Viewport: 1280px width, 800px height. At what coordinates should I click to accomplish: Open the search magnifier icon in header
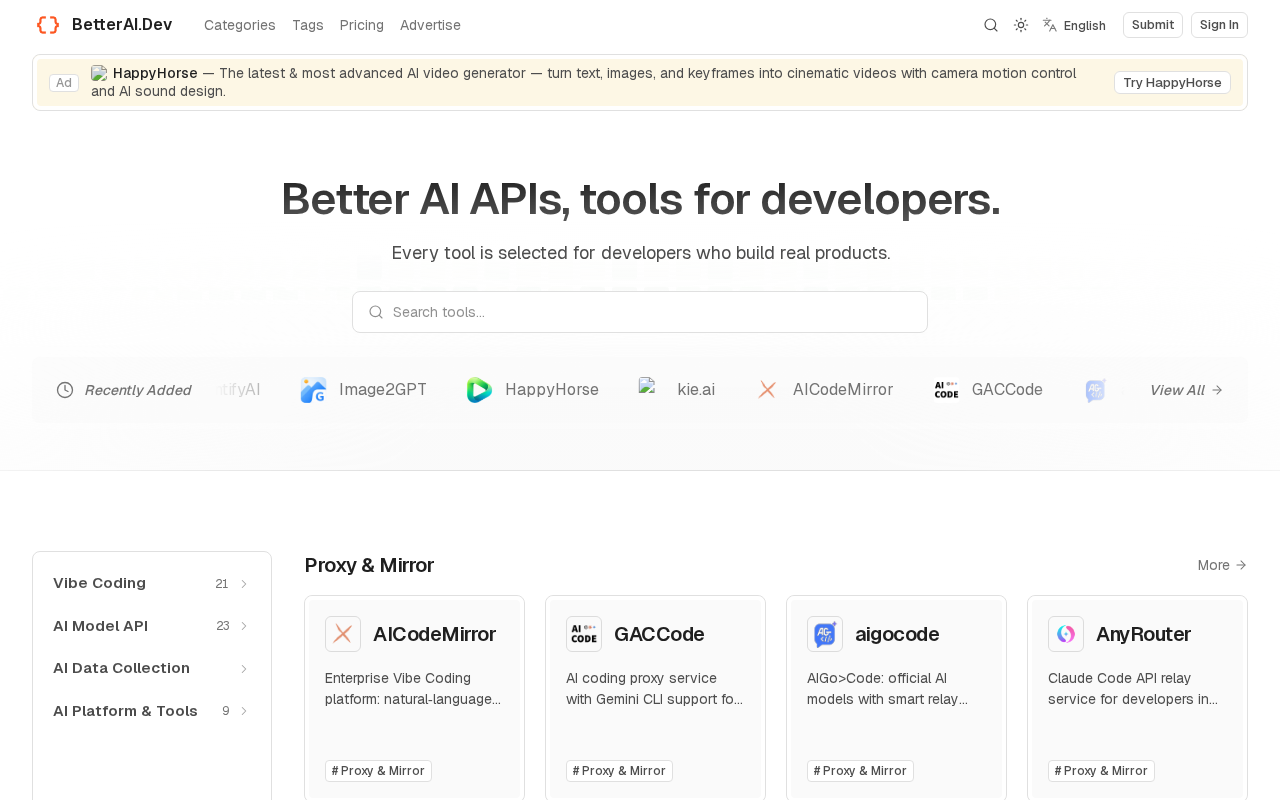point(991,25)
